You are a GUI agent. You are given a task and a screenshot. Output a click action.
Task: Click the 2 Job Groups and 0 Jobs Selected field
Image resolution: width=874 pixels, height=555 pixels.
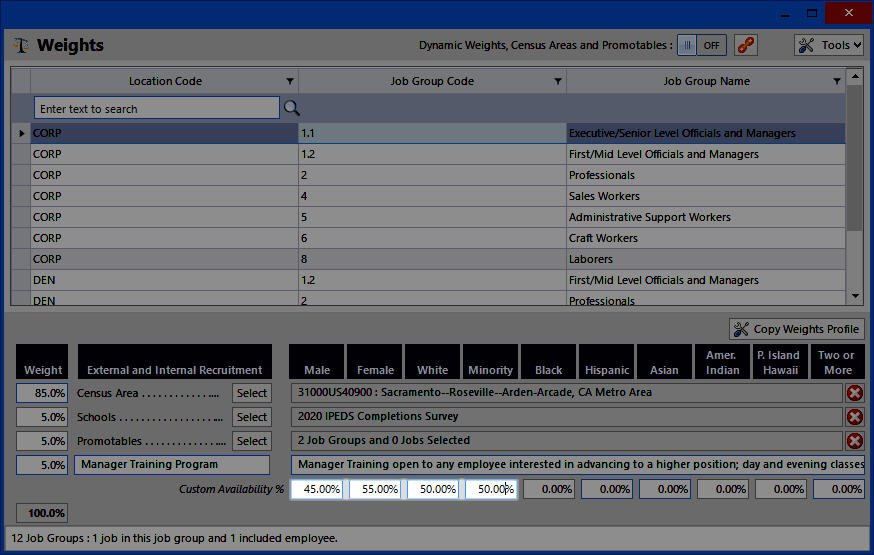pos(566,441)
